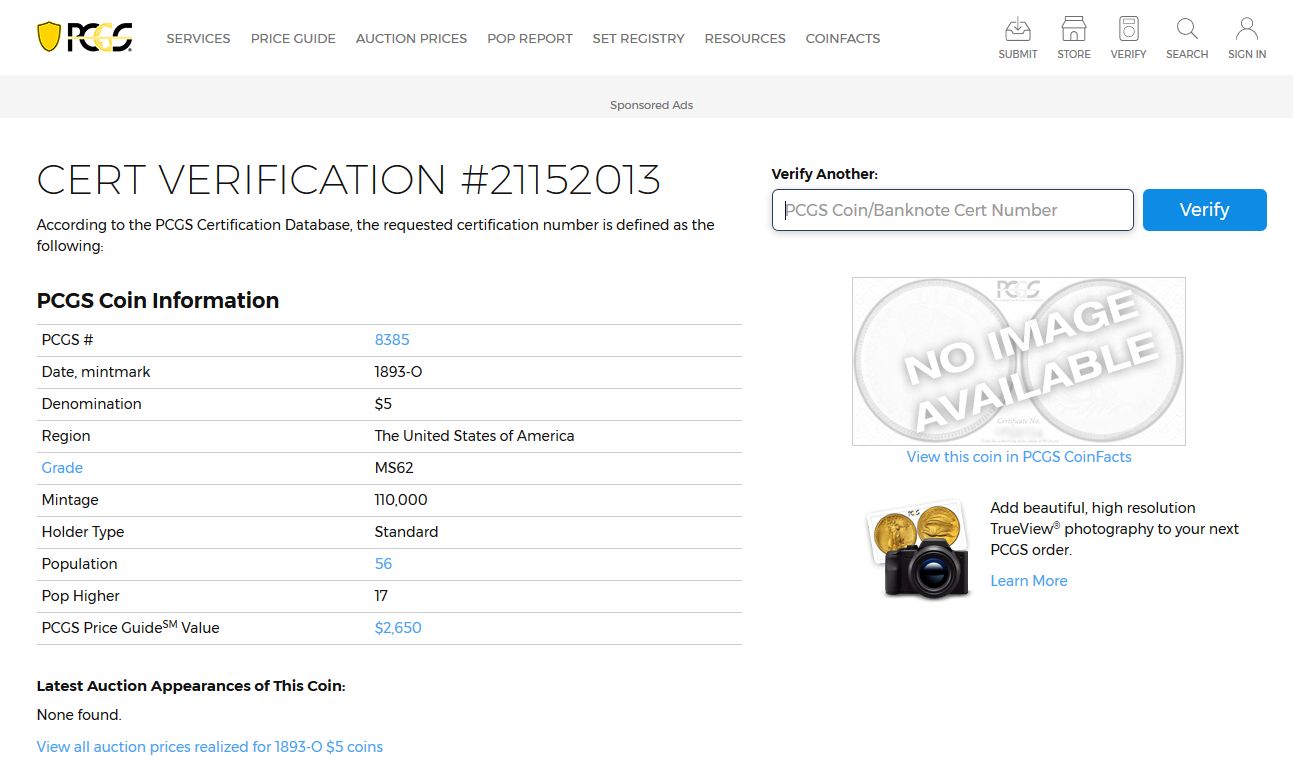
Task: Open the Set Registry menu
Action: [638, 38]
